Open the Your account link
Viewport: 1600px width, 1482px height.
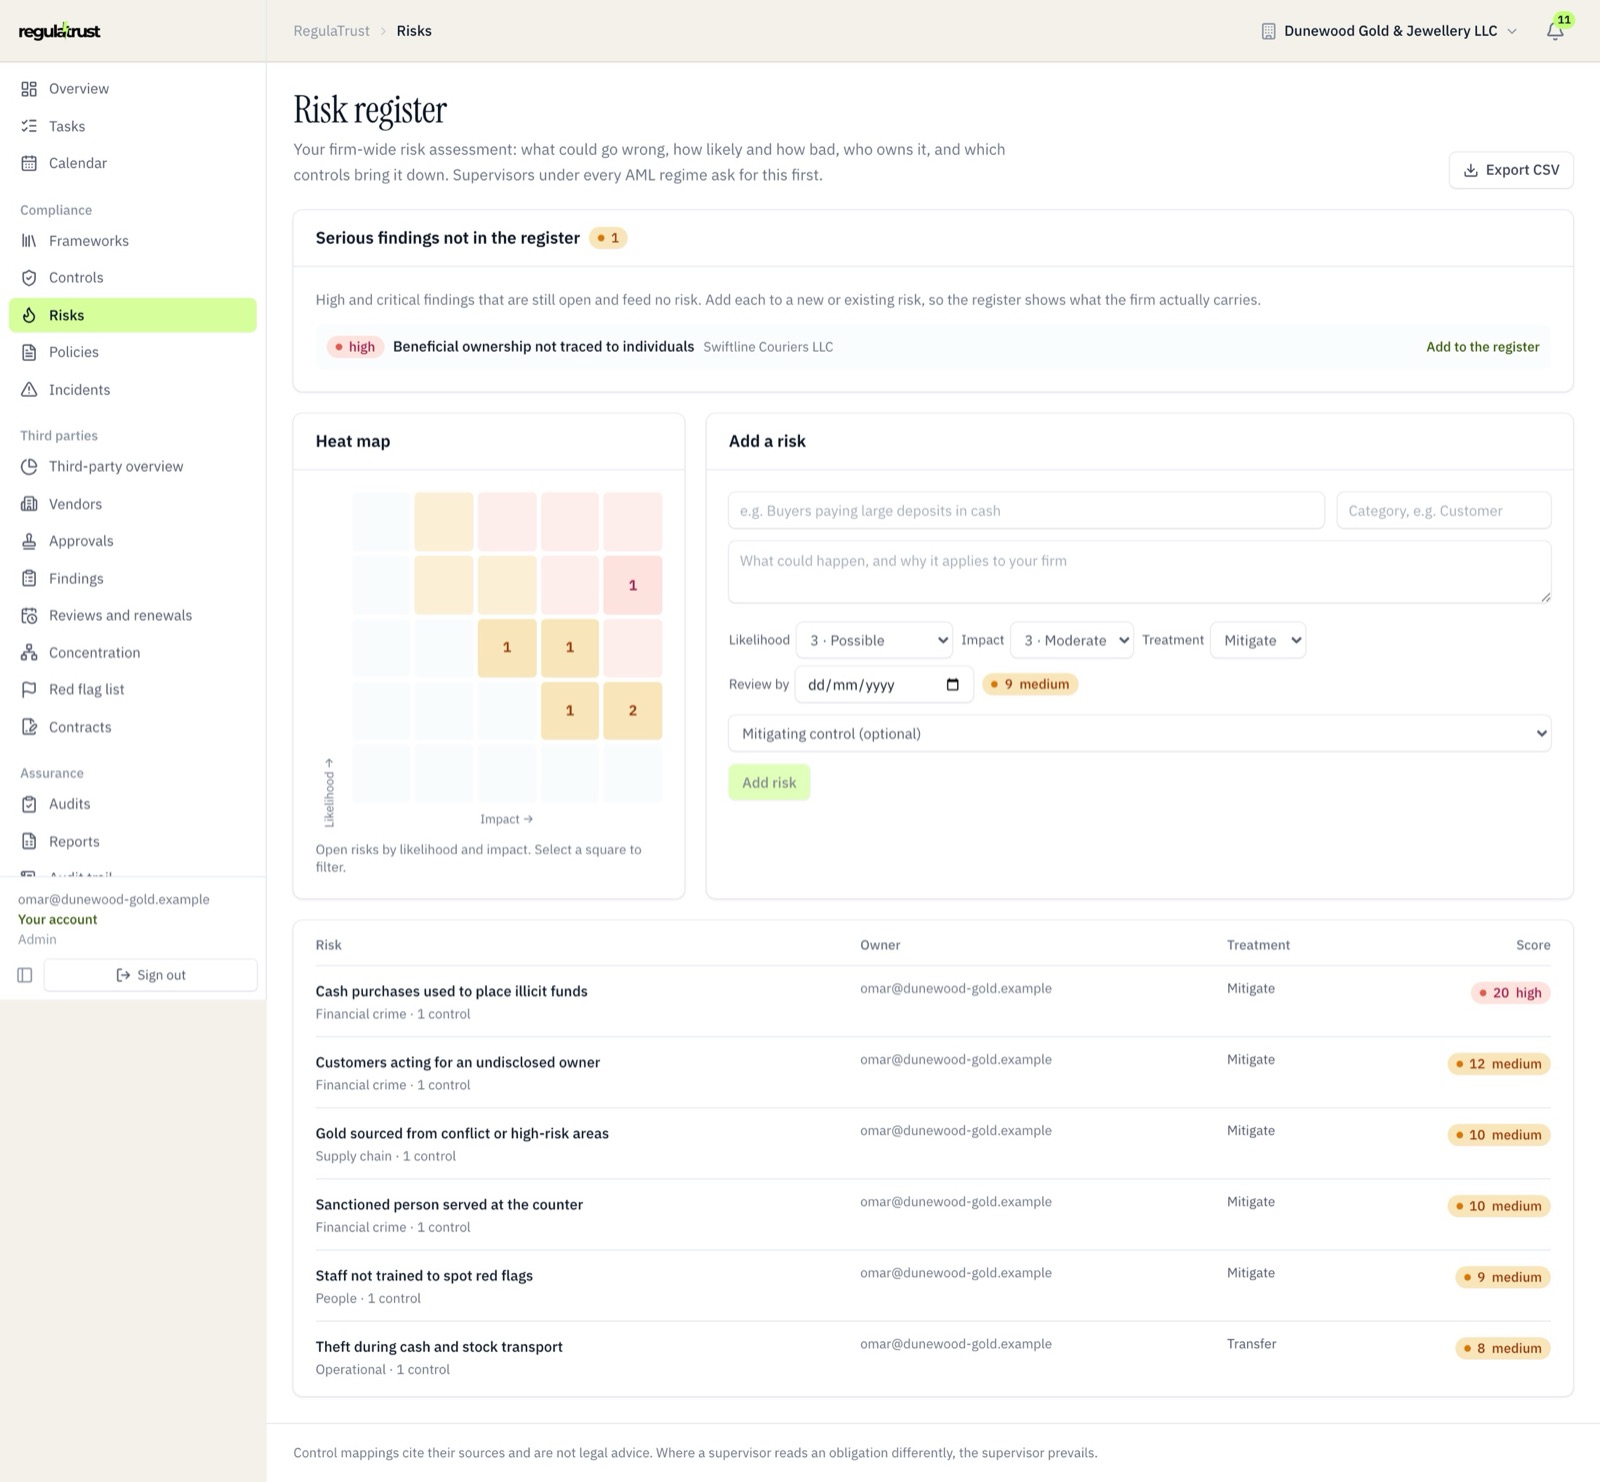coord(58,920)
